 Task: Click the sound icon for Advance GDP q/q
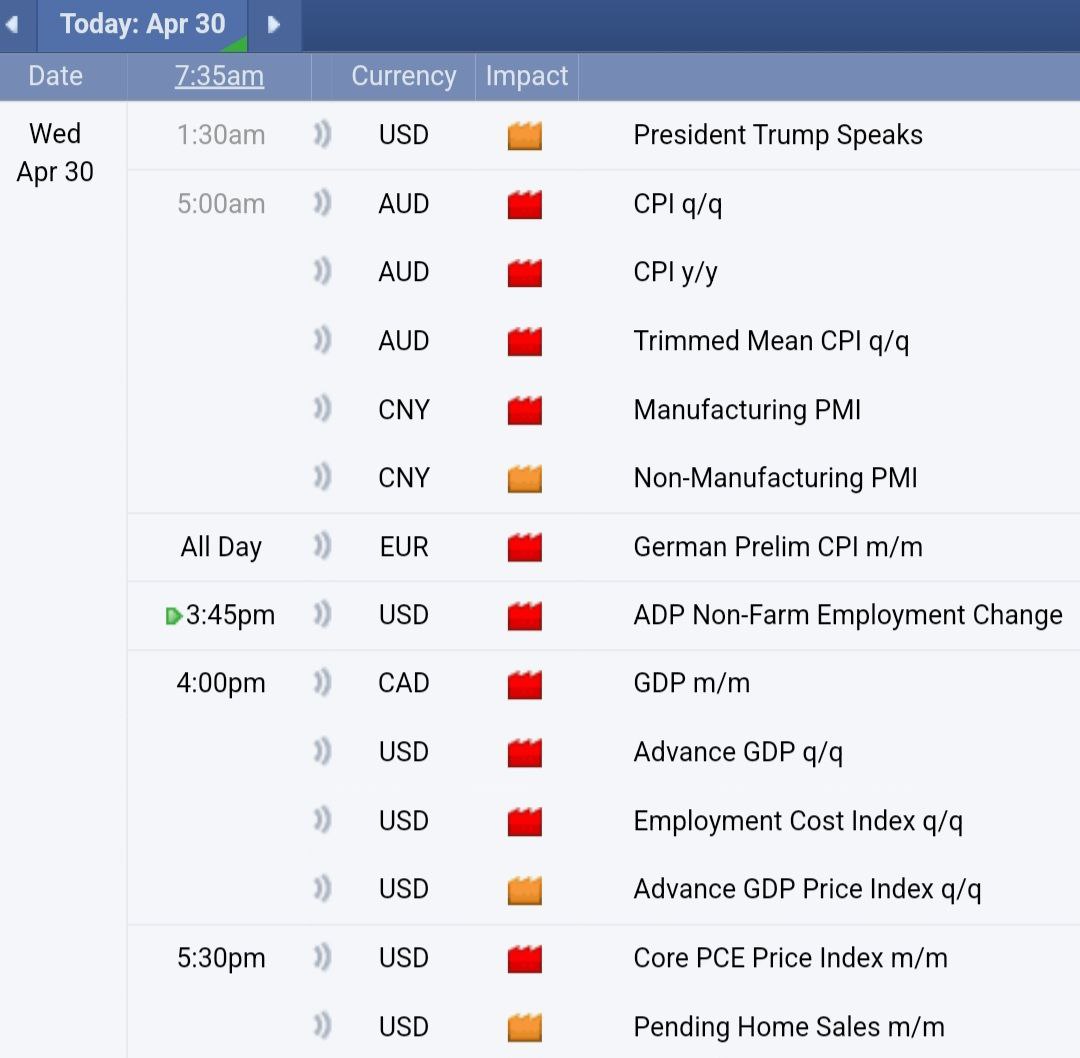coord(322,751)
